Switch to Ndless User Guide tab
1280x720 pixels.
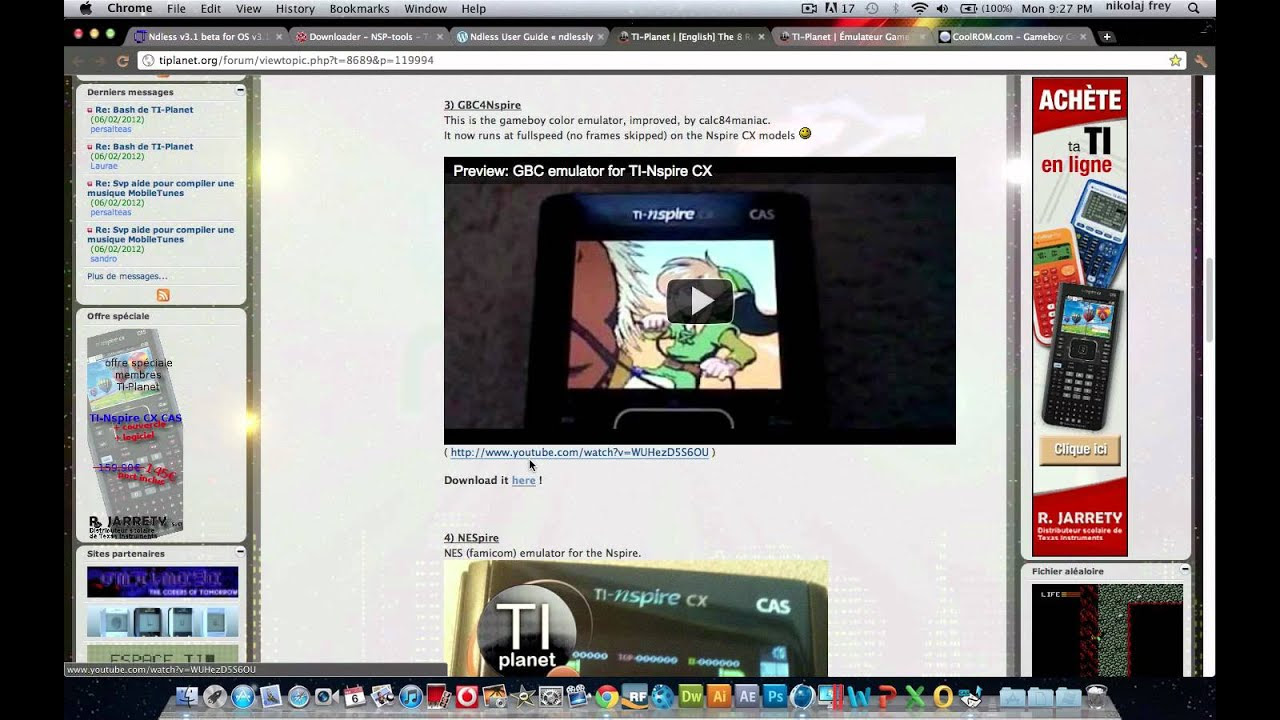(x=529, y=37)
